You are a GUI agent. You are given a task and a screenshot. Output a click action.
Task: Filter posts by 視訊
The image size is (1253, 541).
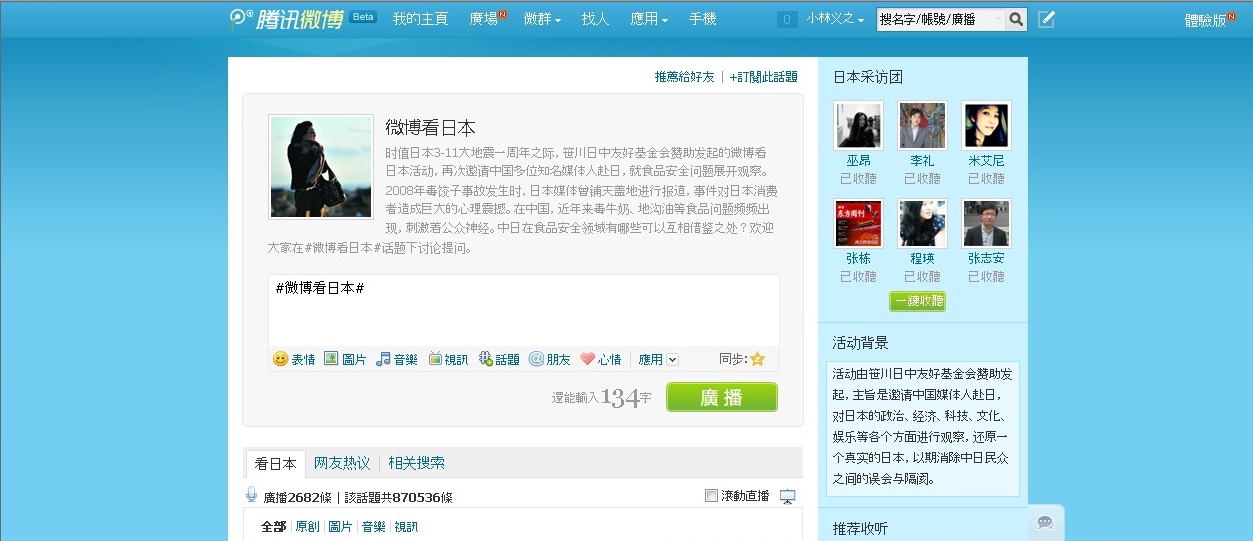point(406,527)
